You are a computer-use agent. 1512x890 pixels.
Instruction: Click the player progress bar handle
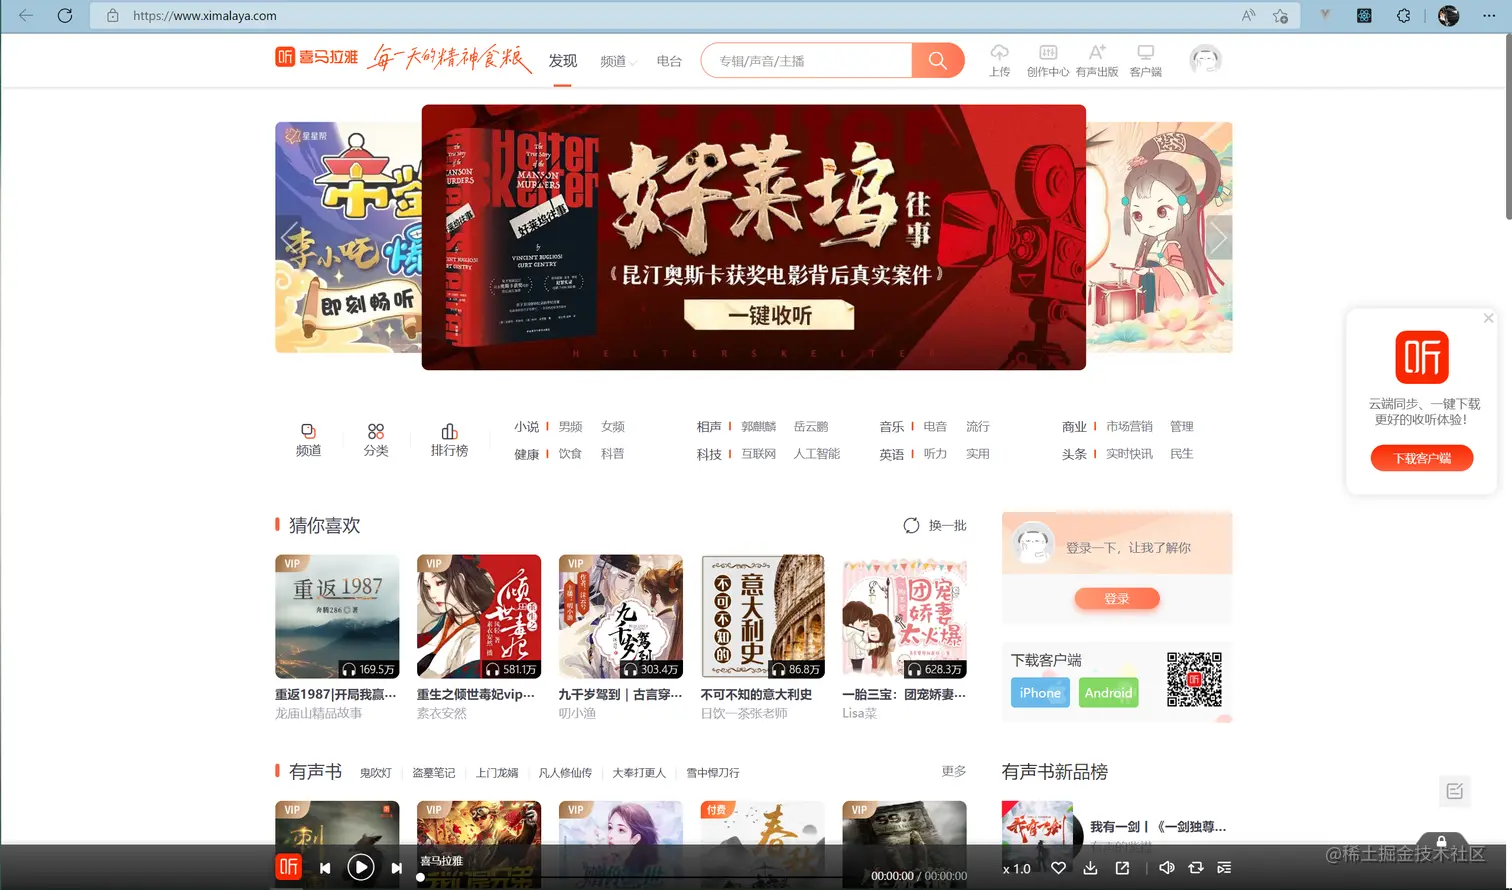tap(420, 877)
